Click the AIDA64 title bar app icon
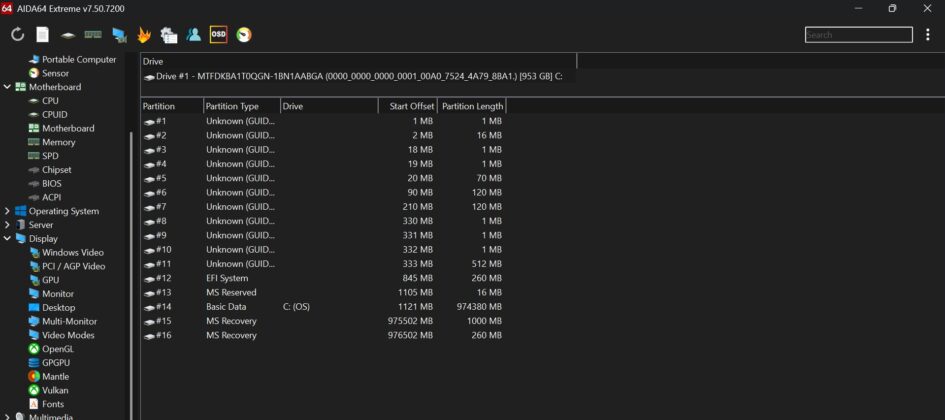This screenshot has height=420, width=945. (7, 8)
